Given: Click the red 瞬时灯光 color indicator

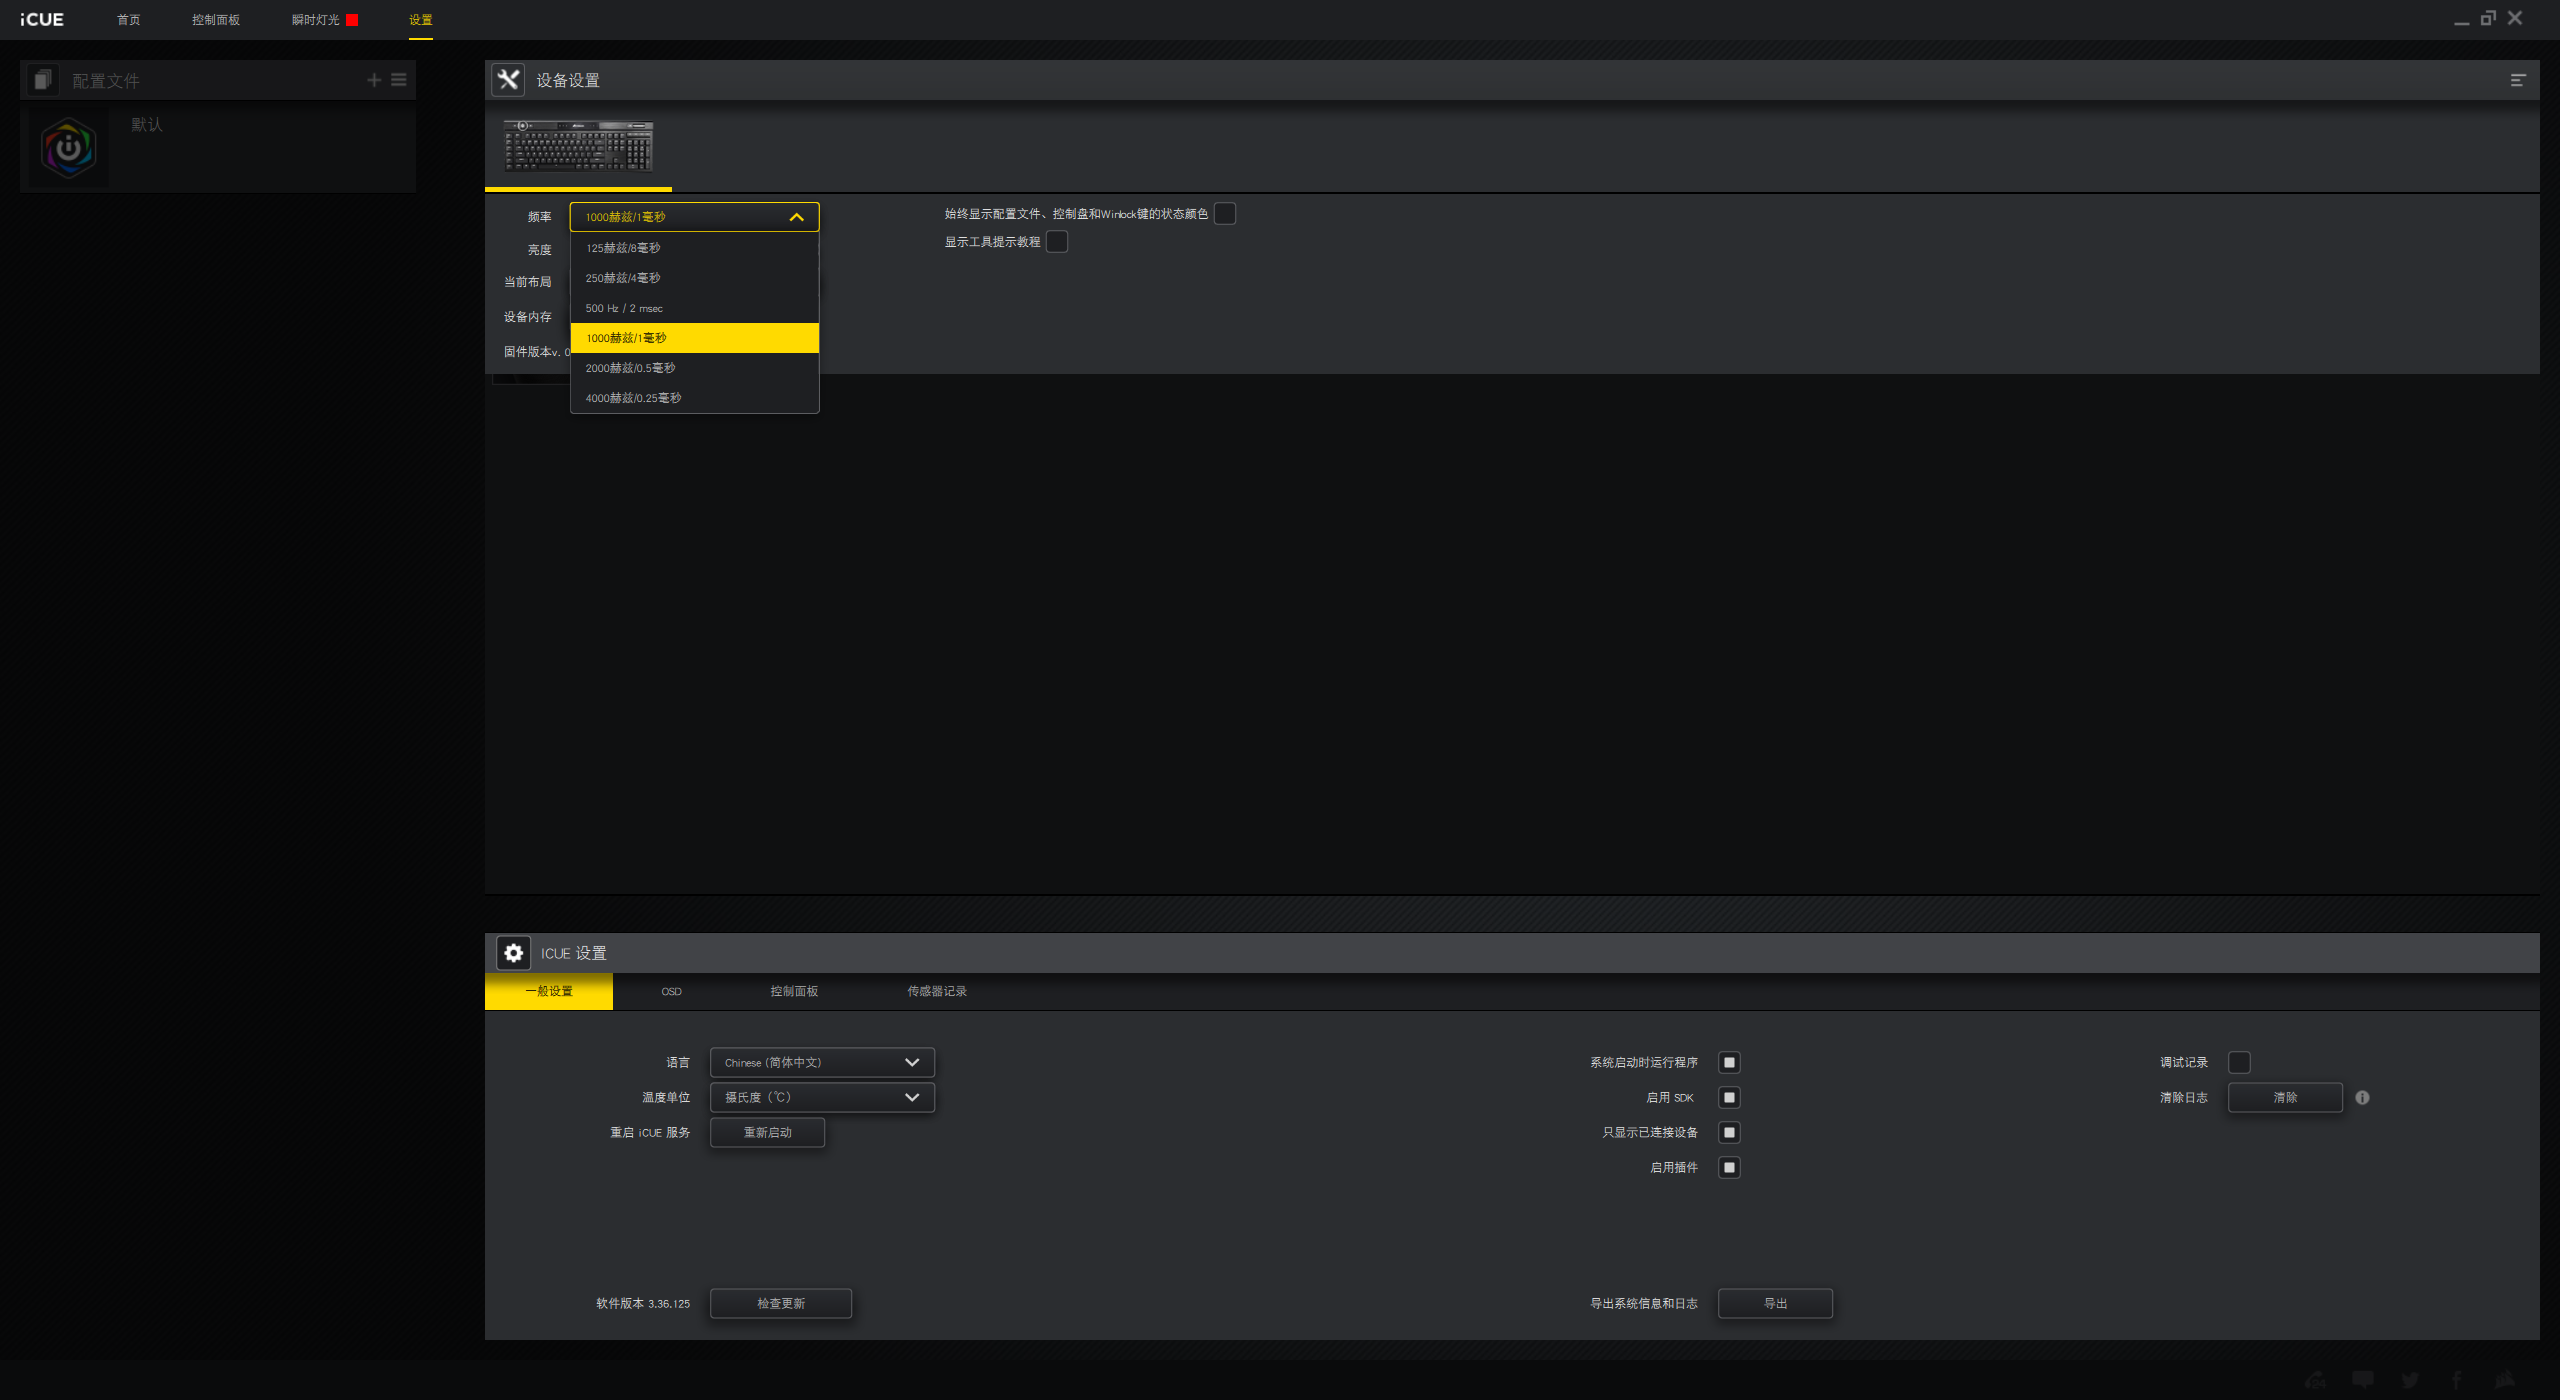Looking at the screenshot, I should 352,20.
